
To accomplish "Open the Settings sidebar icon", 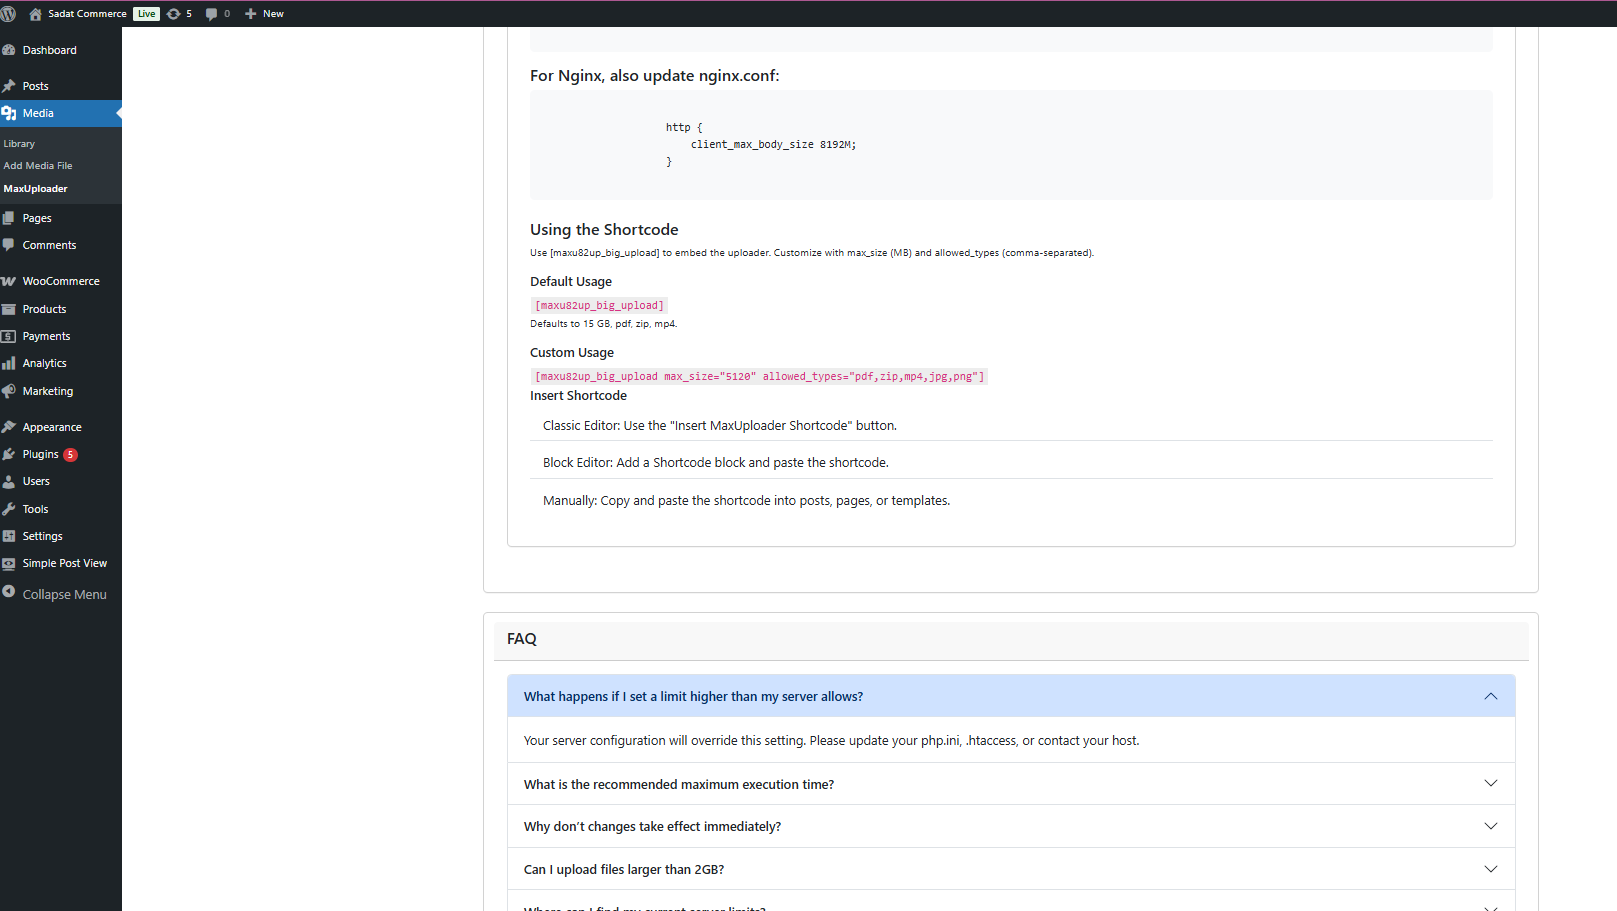I will [9, 536].
